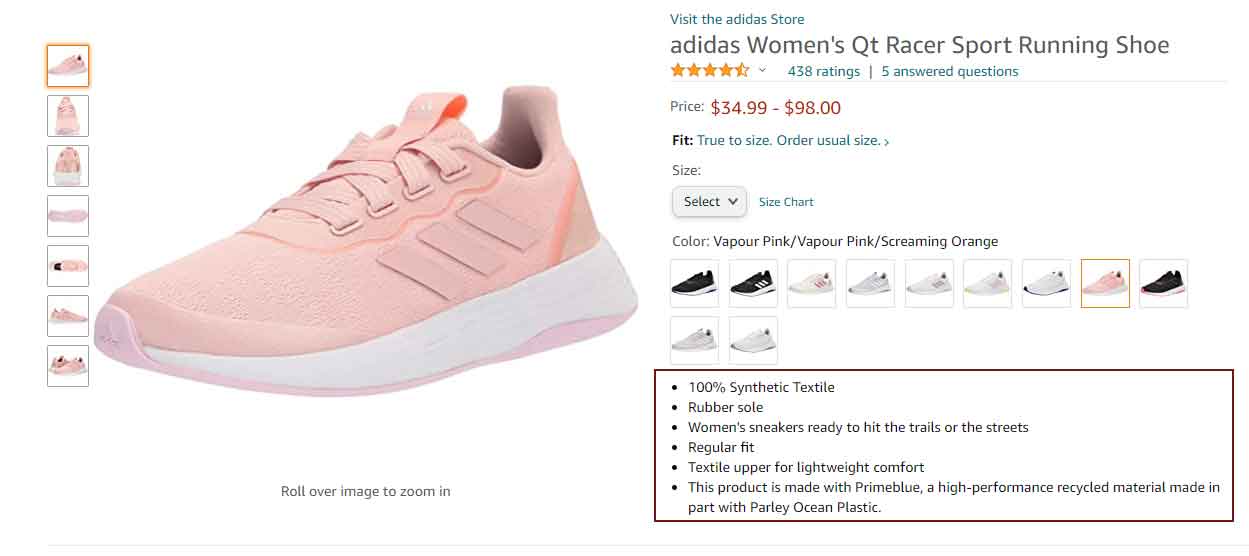Viewport: 1249px width, 556px height.
Task: View the 5 answered questions
Action: 949,71
